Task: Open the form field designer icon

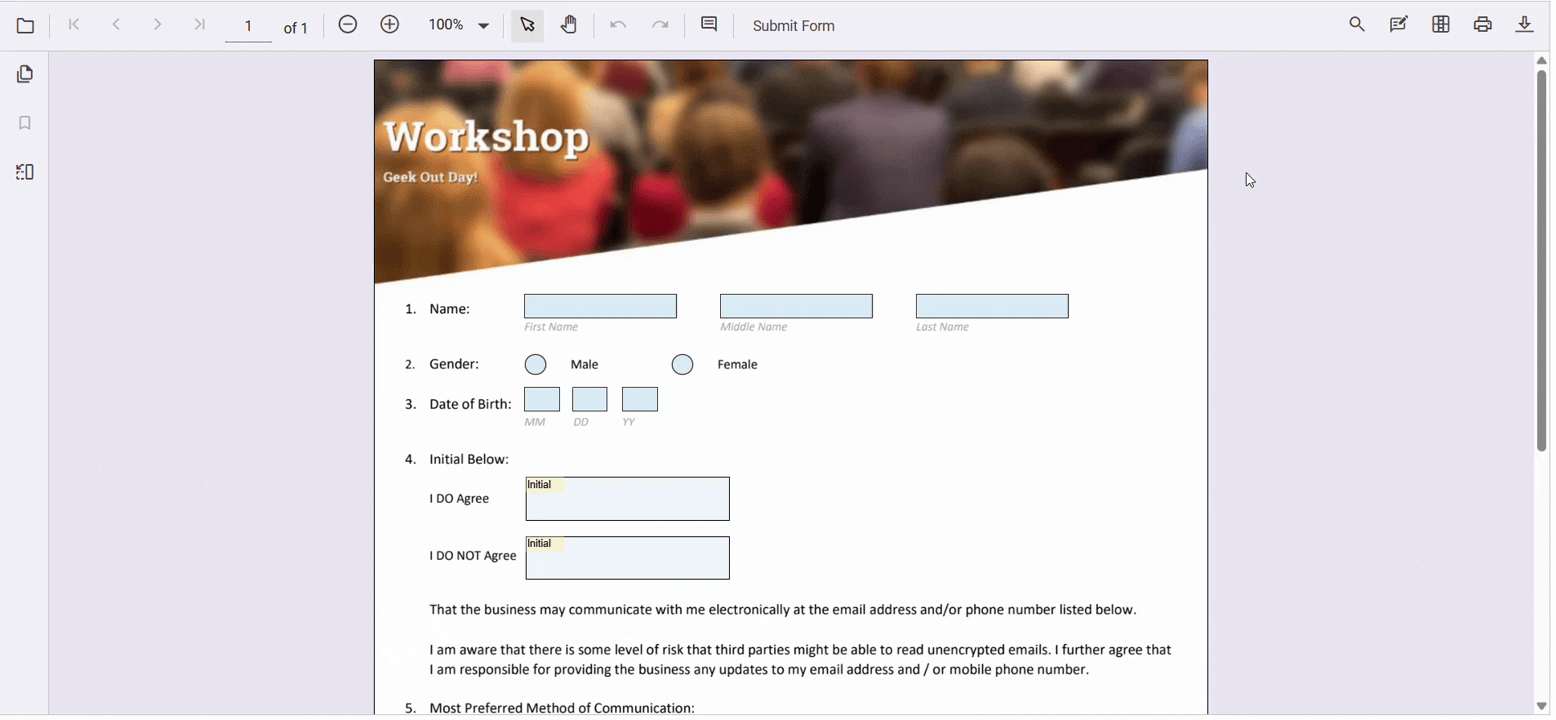Action: tap(1441, 23)
